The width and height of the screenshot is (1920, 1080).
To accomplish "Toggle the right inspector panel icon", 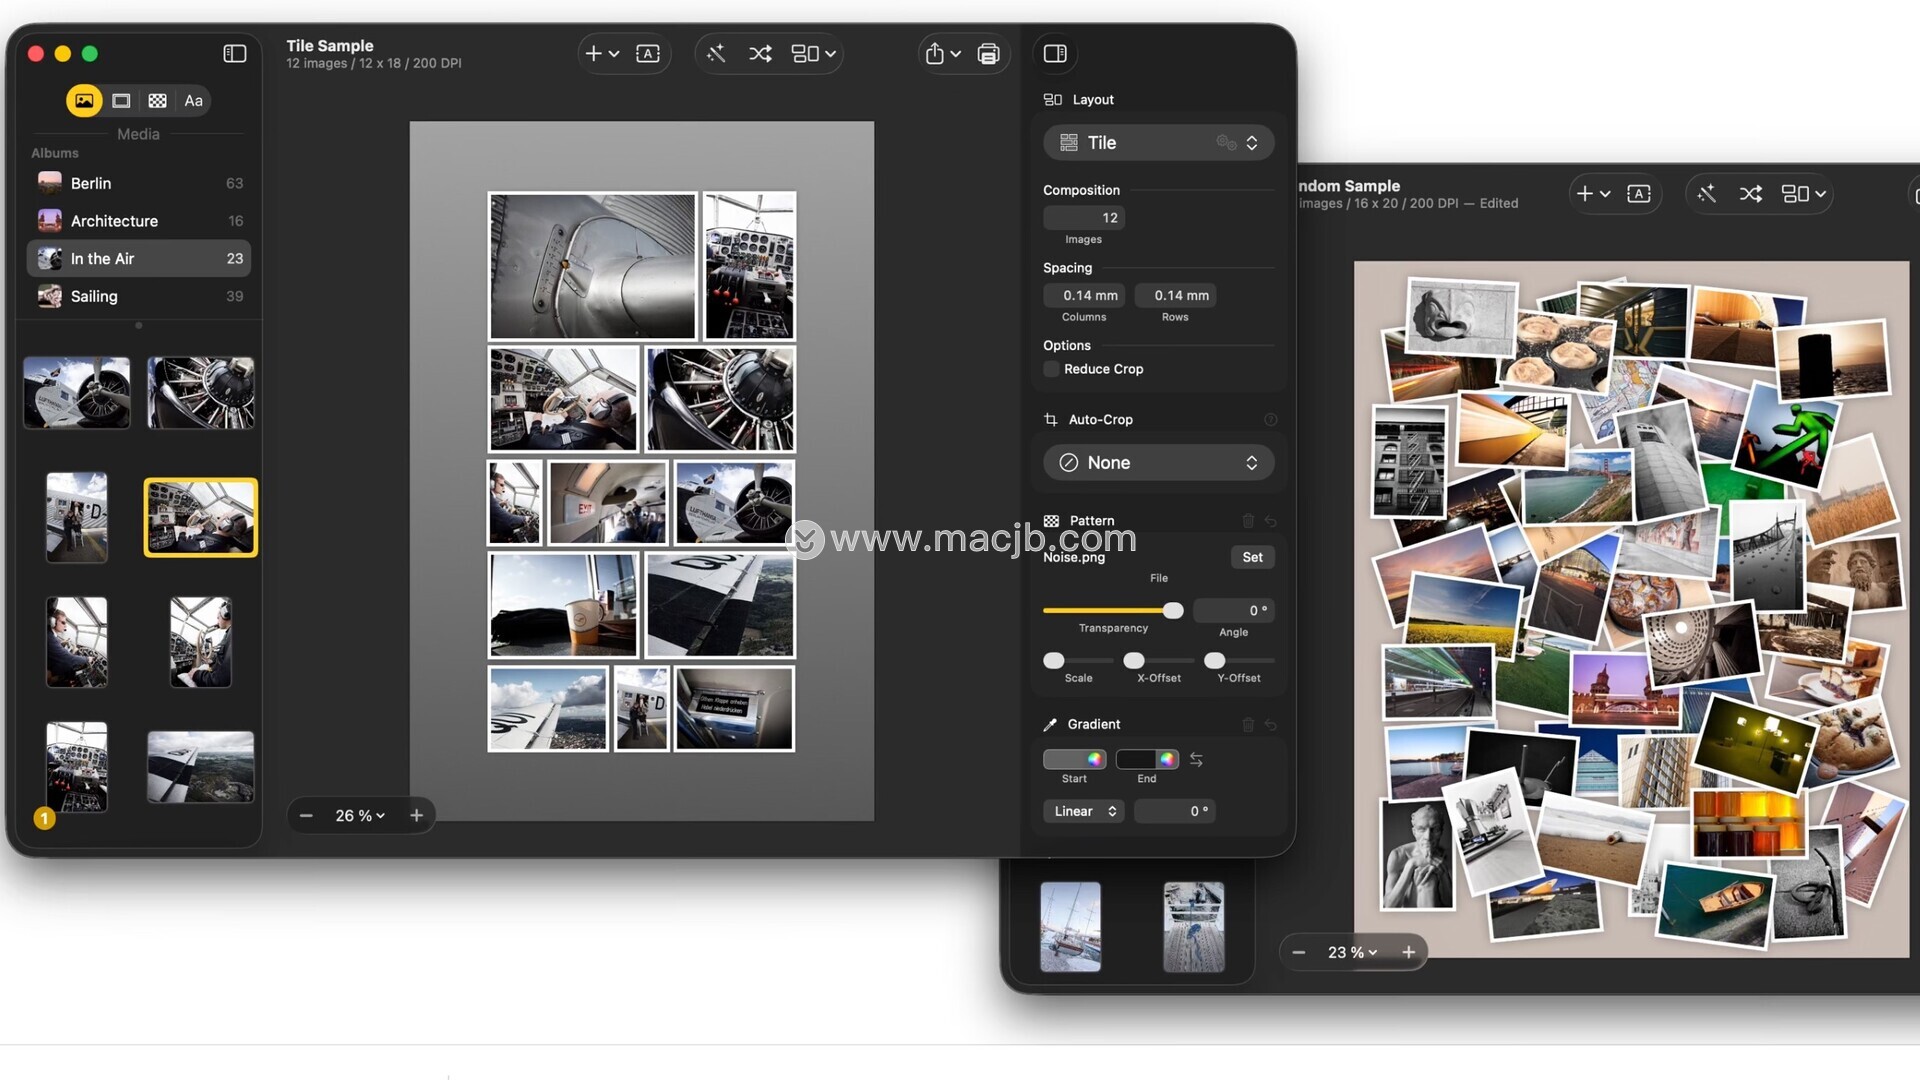I will tap(1055, 54).
